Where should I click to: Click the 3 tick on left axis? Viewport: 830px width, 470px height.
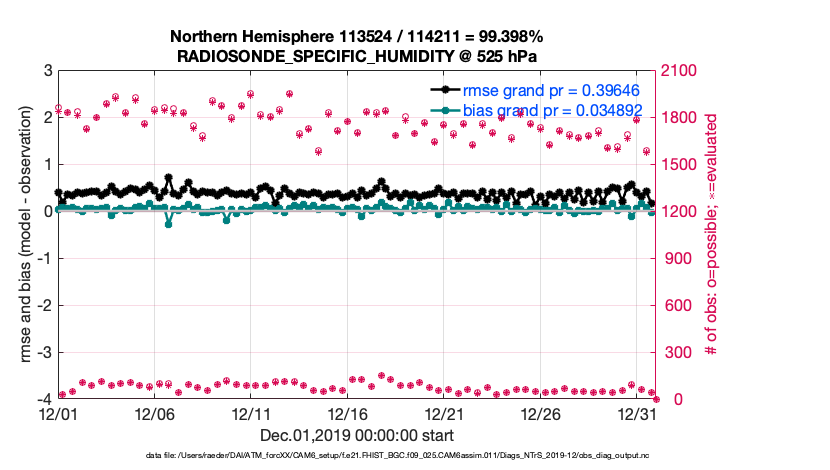point(48,71)
